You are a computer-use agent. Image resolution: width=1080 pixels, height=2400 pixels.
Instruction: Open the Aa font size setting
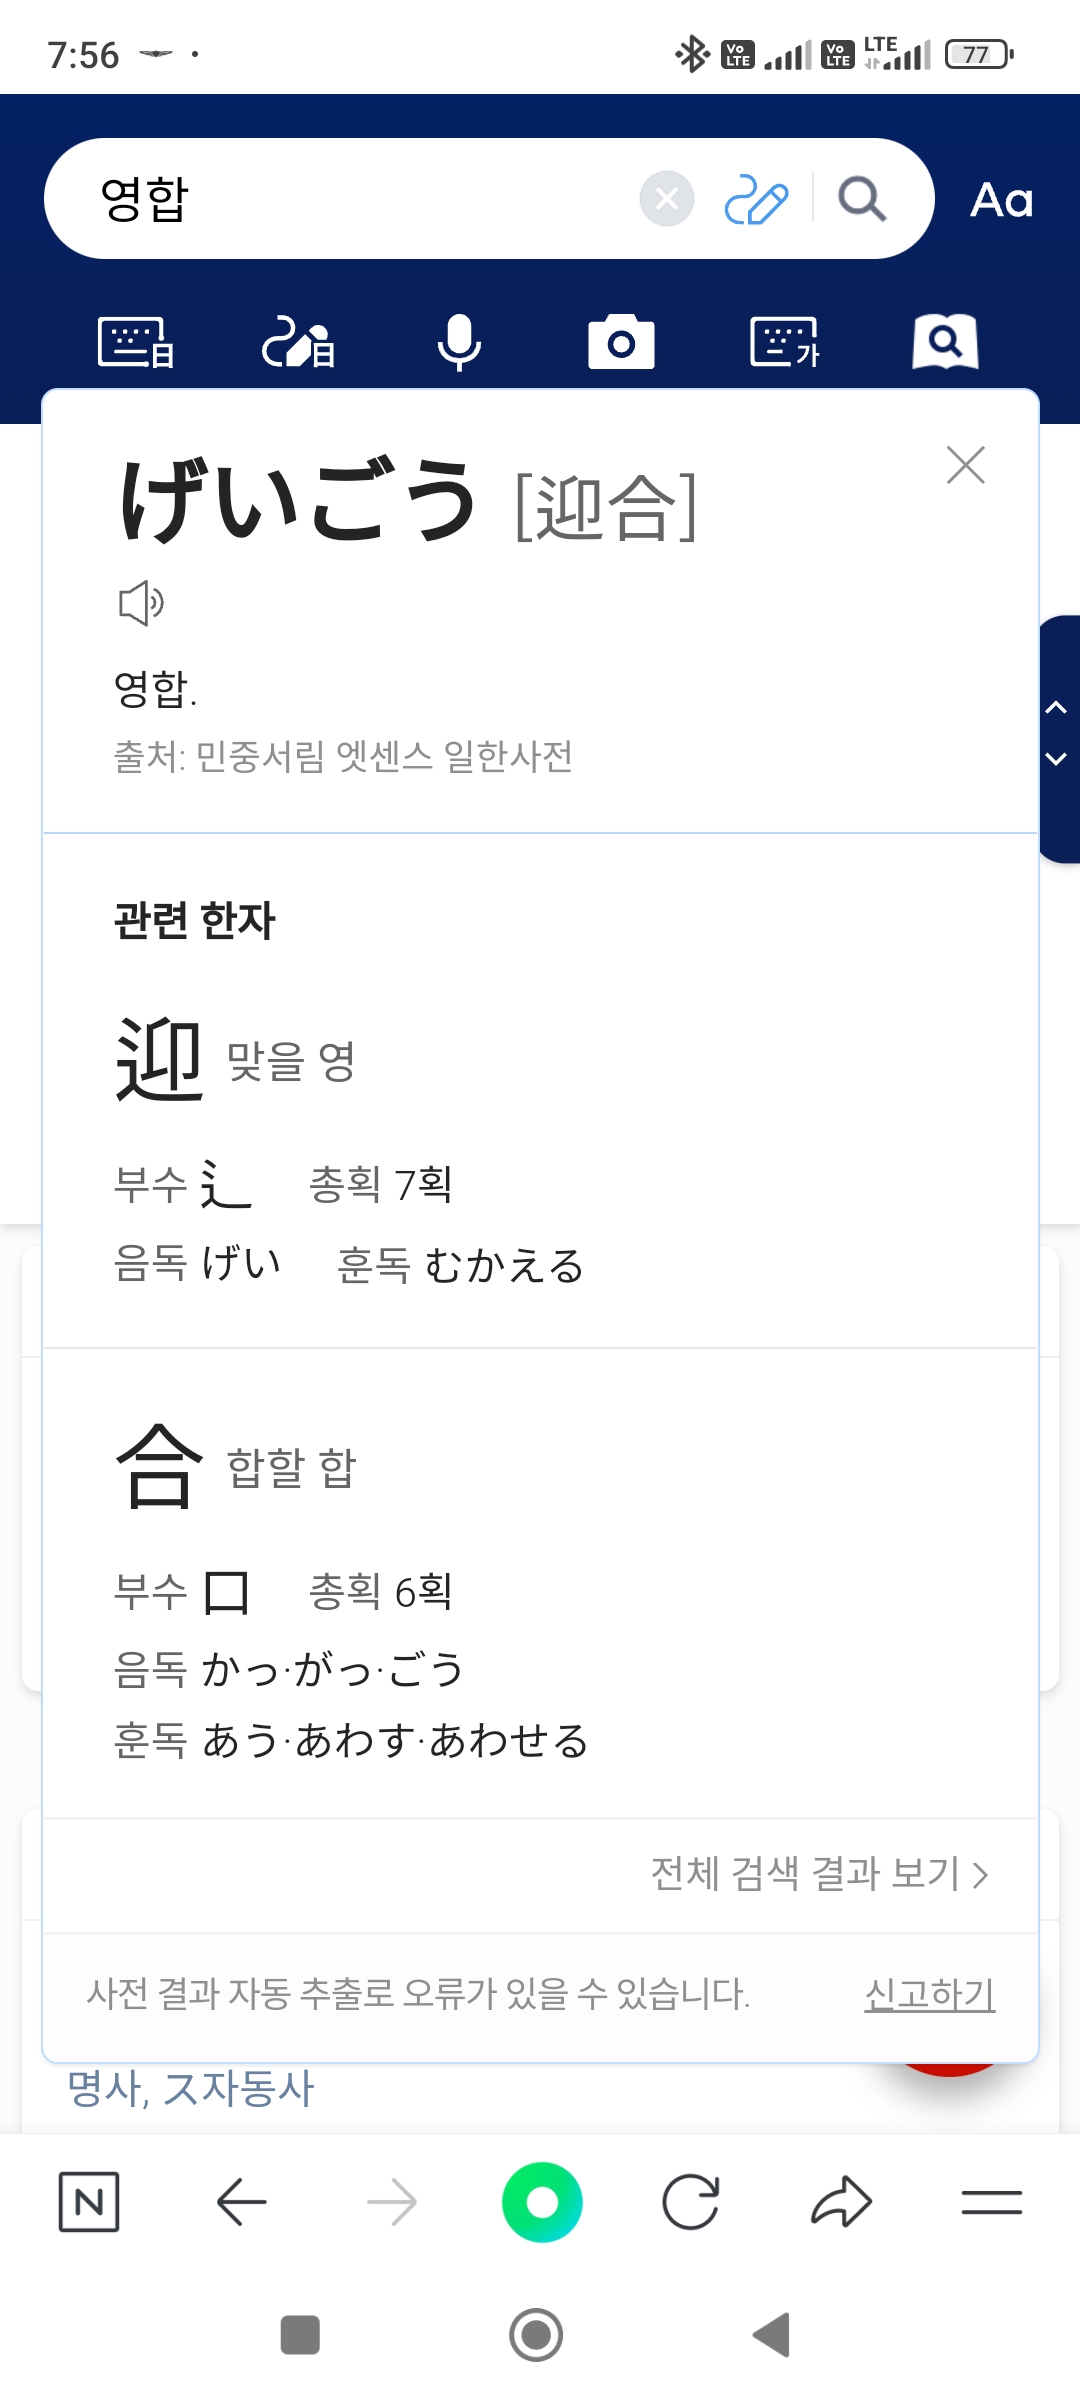[x=1001, y=200]
